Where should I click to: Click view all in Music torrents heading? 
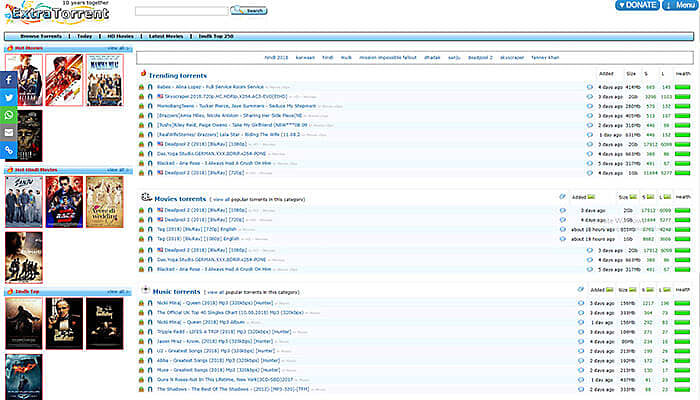215,292
